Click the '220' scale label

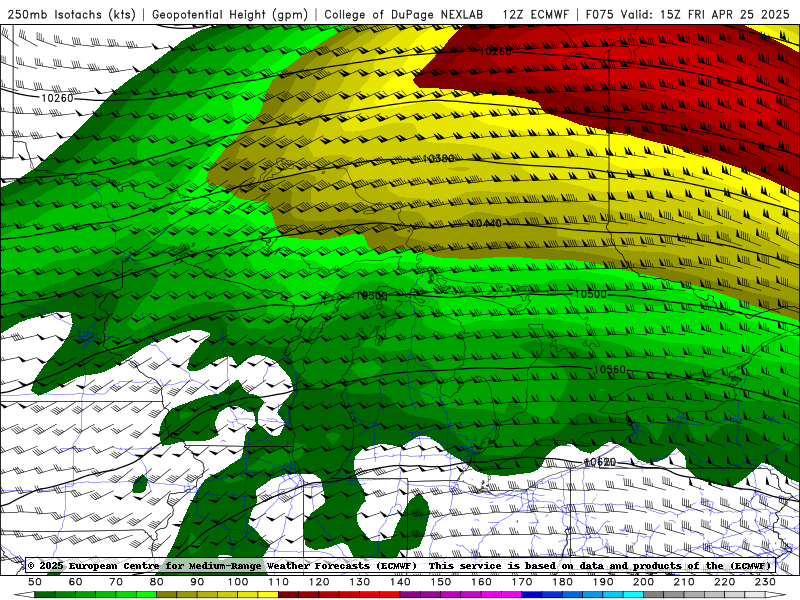tap(724, 582)
